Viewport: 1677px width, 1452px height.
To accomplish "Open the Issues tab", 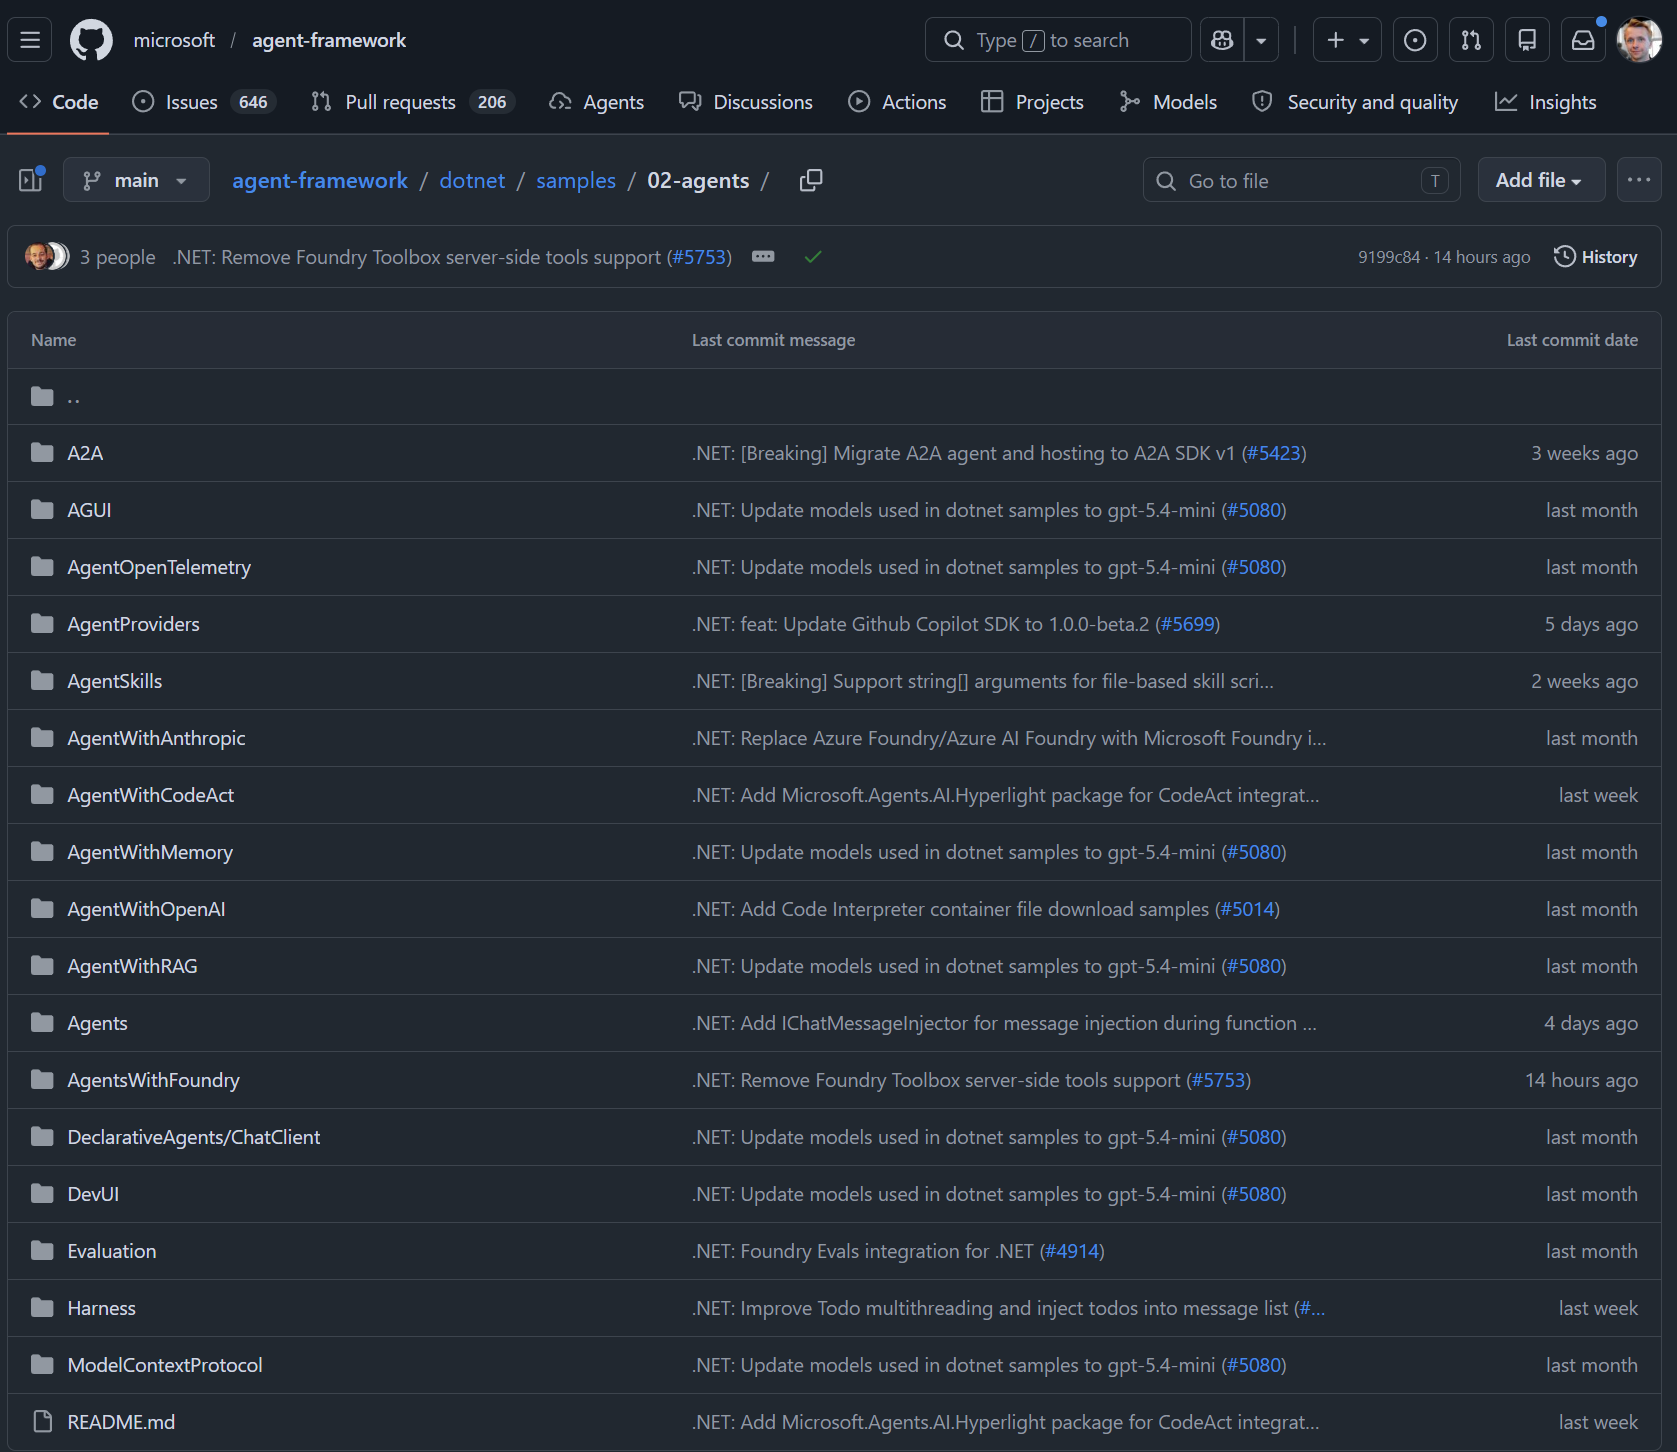I will 204,102.
